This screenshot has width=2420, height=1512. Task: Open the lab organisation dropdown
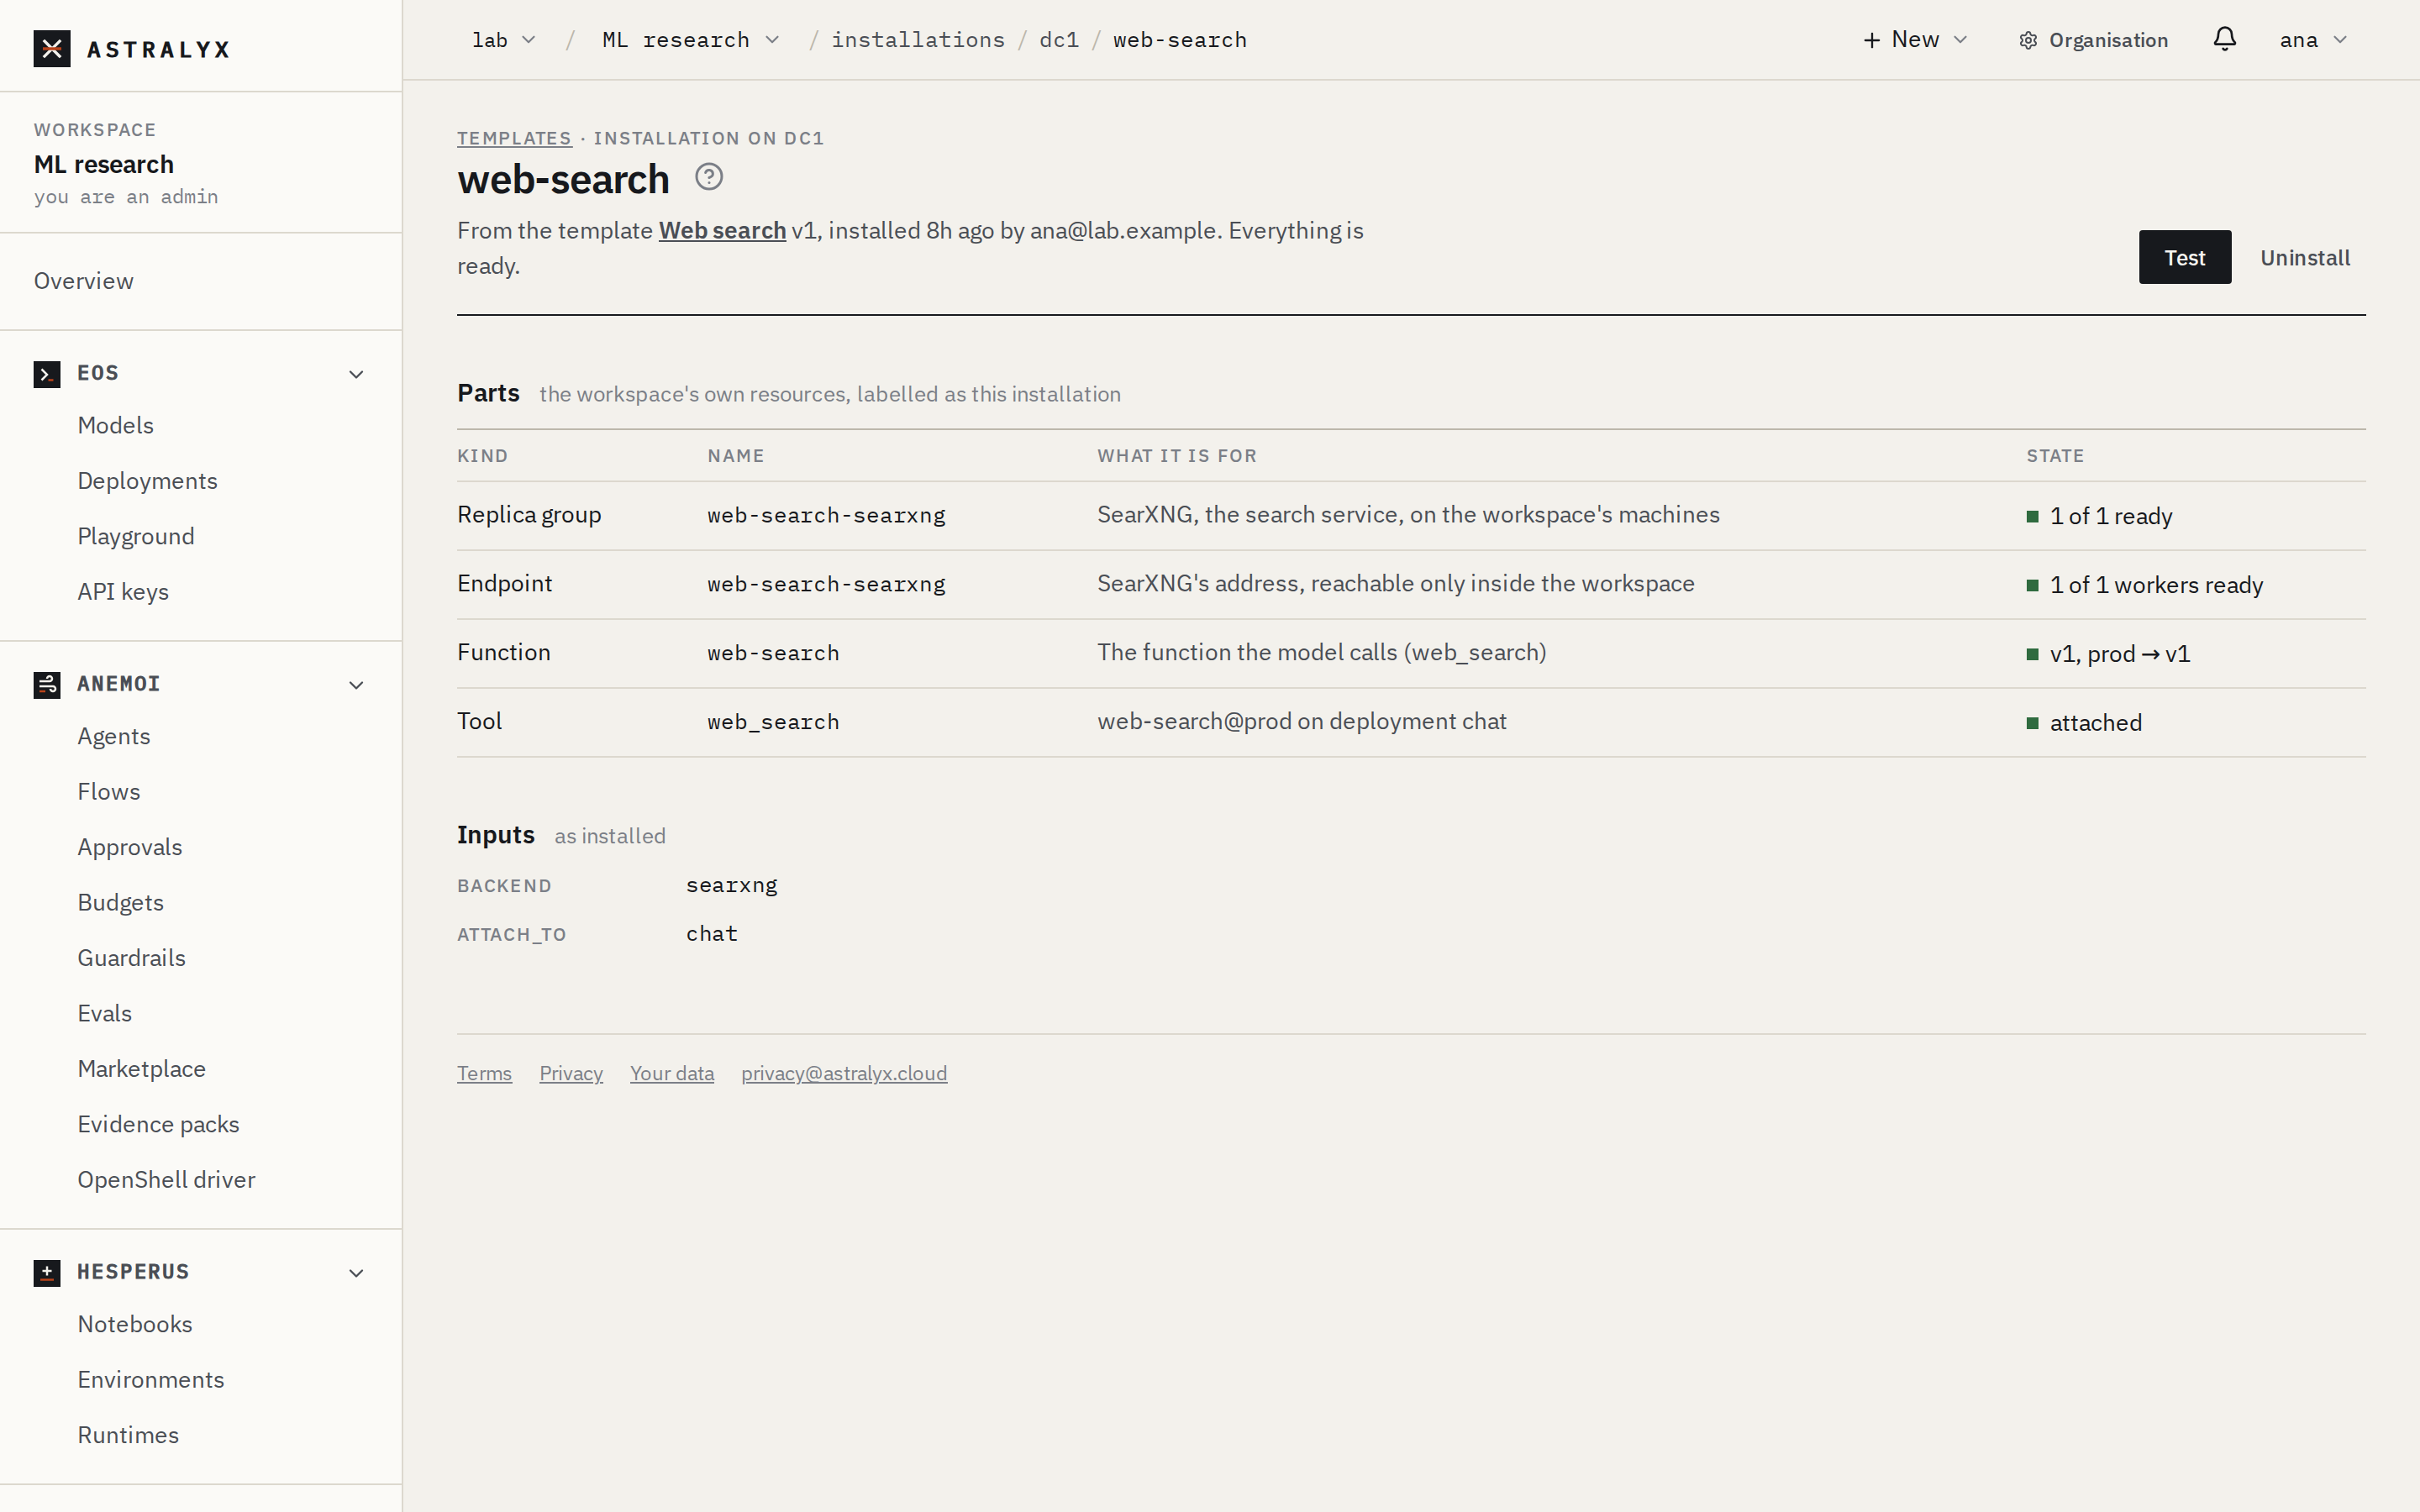coord(504,40)
